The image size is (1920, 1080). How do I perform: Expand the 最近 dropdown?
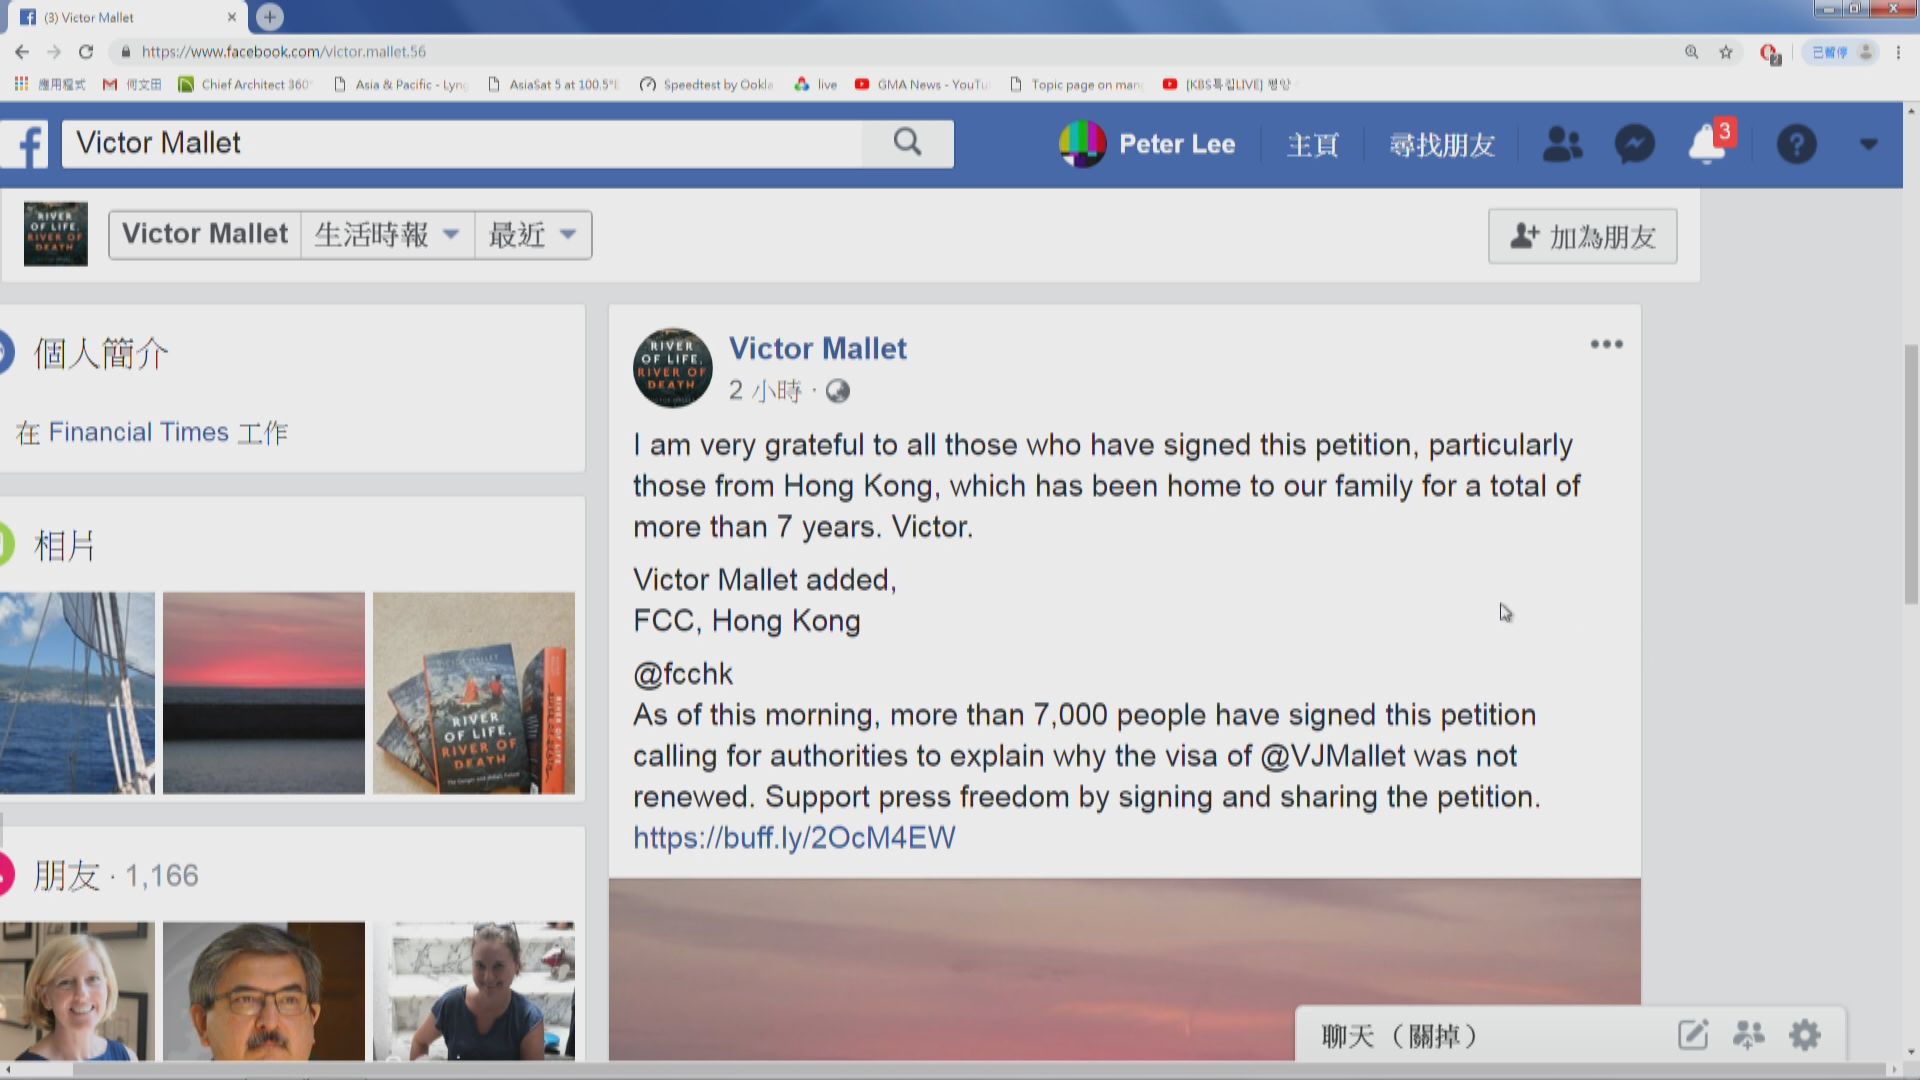[532, 235]
